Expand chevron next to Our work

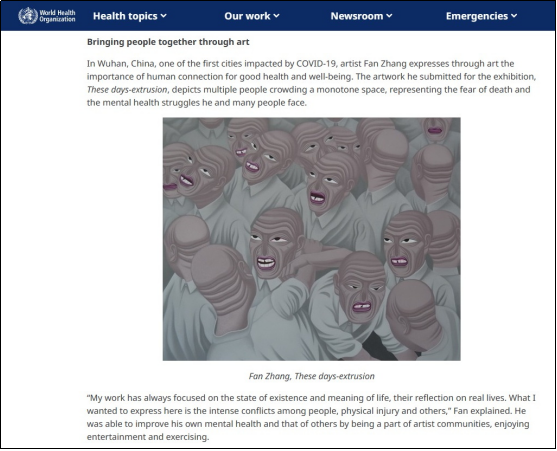pyautogui.click(x=276, y=16)
